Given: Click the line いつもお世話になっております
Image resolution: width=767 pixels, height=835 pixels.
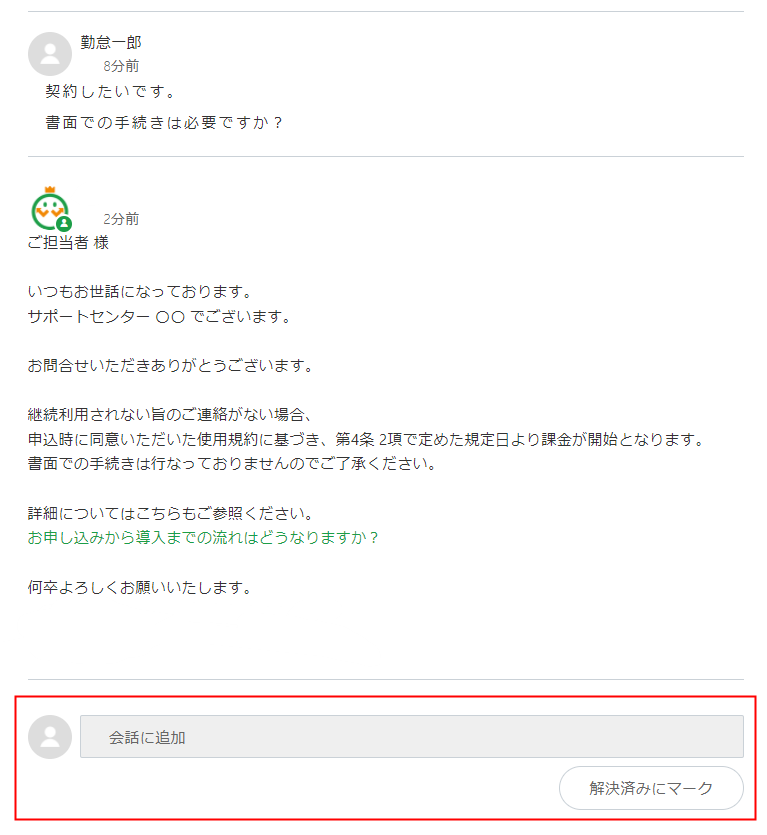Looking at the screenshot, I should [x=139, y=292].
